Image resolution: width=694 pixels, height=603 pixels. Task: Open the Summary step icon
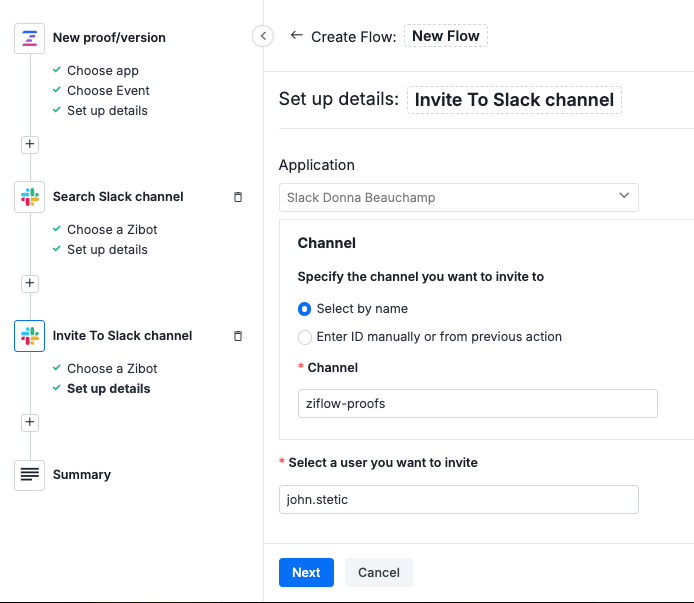pos(29,475)
